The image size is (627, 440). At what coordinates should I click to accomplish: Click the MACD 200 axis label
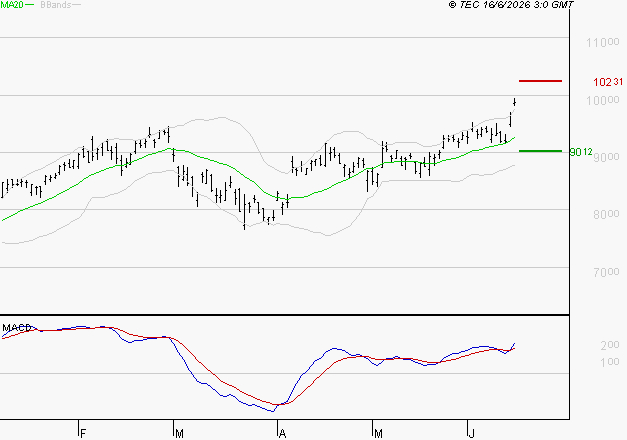pyautogui.click(x=610, y=345)
